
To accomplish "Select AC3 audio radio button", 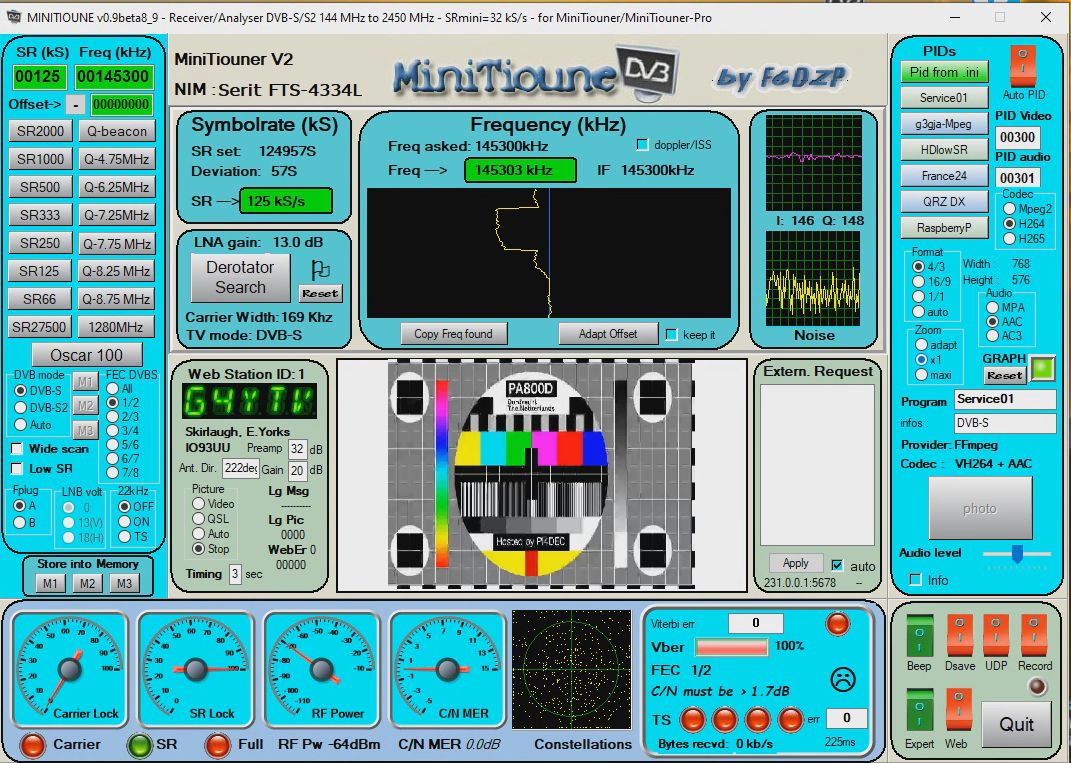I will [992, 335].
